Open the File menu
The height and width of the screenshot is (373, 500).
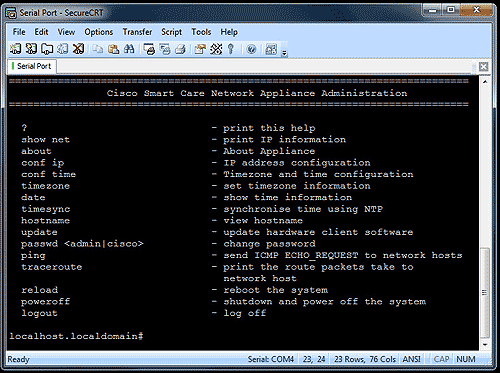19,32
